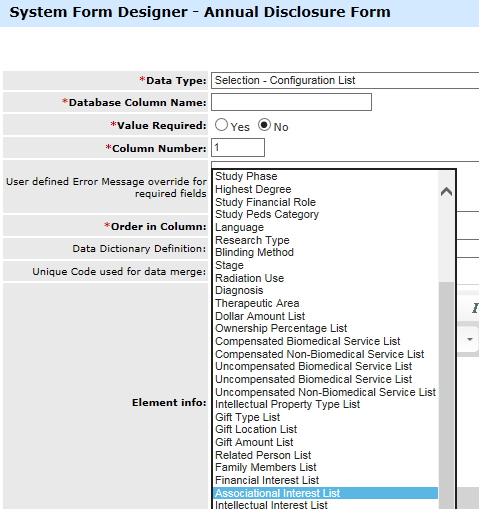Select Uncompensated Non-Biomedical Service List
The width and height of the screenshot is (479, 509).
point(325,392)
